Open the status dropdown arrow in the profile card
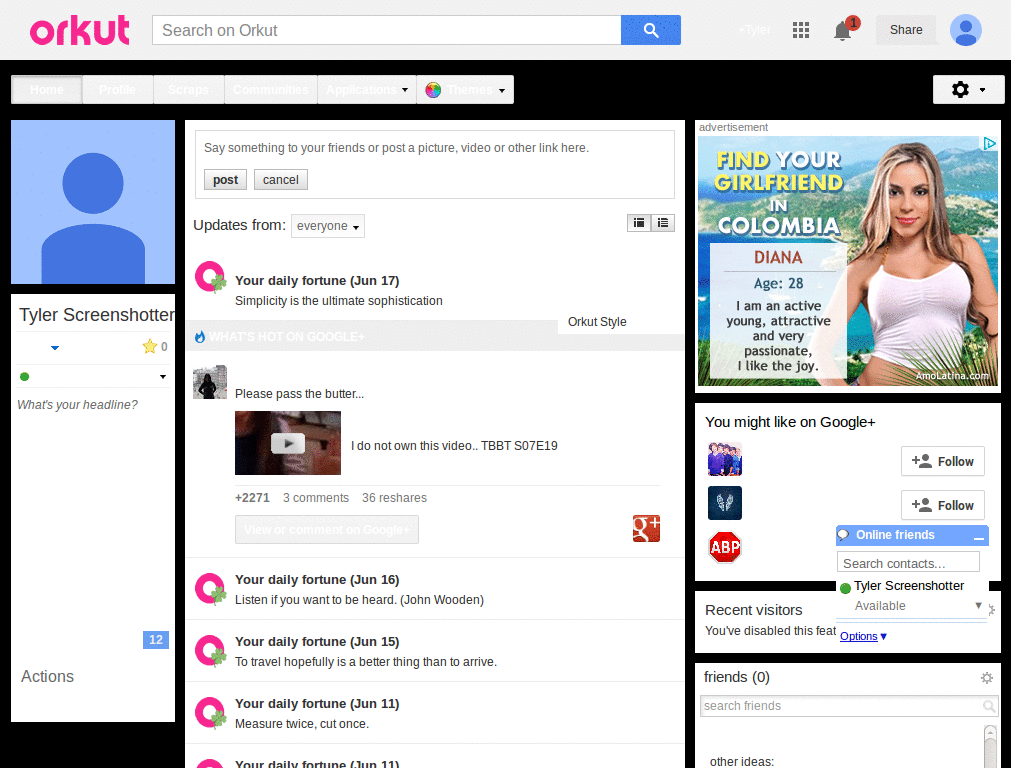 163,377
